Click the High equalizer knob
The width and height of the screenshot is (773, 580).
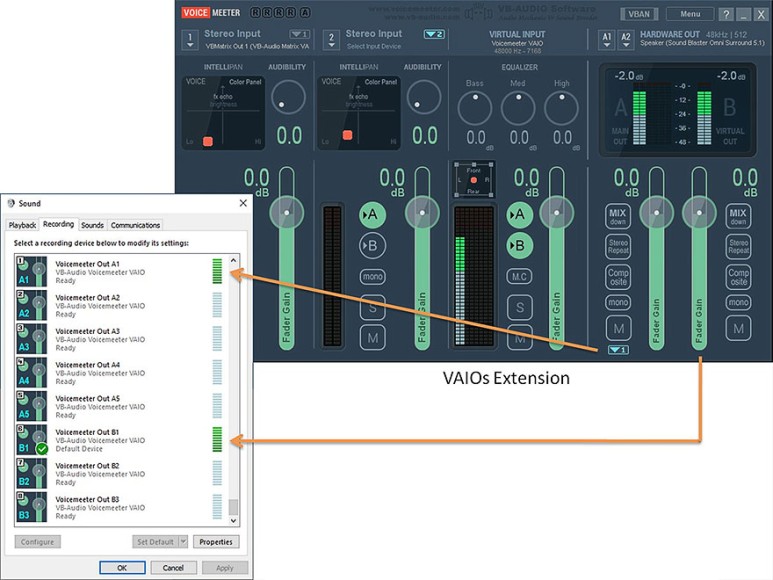(562, 108)
